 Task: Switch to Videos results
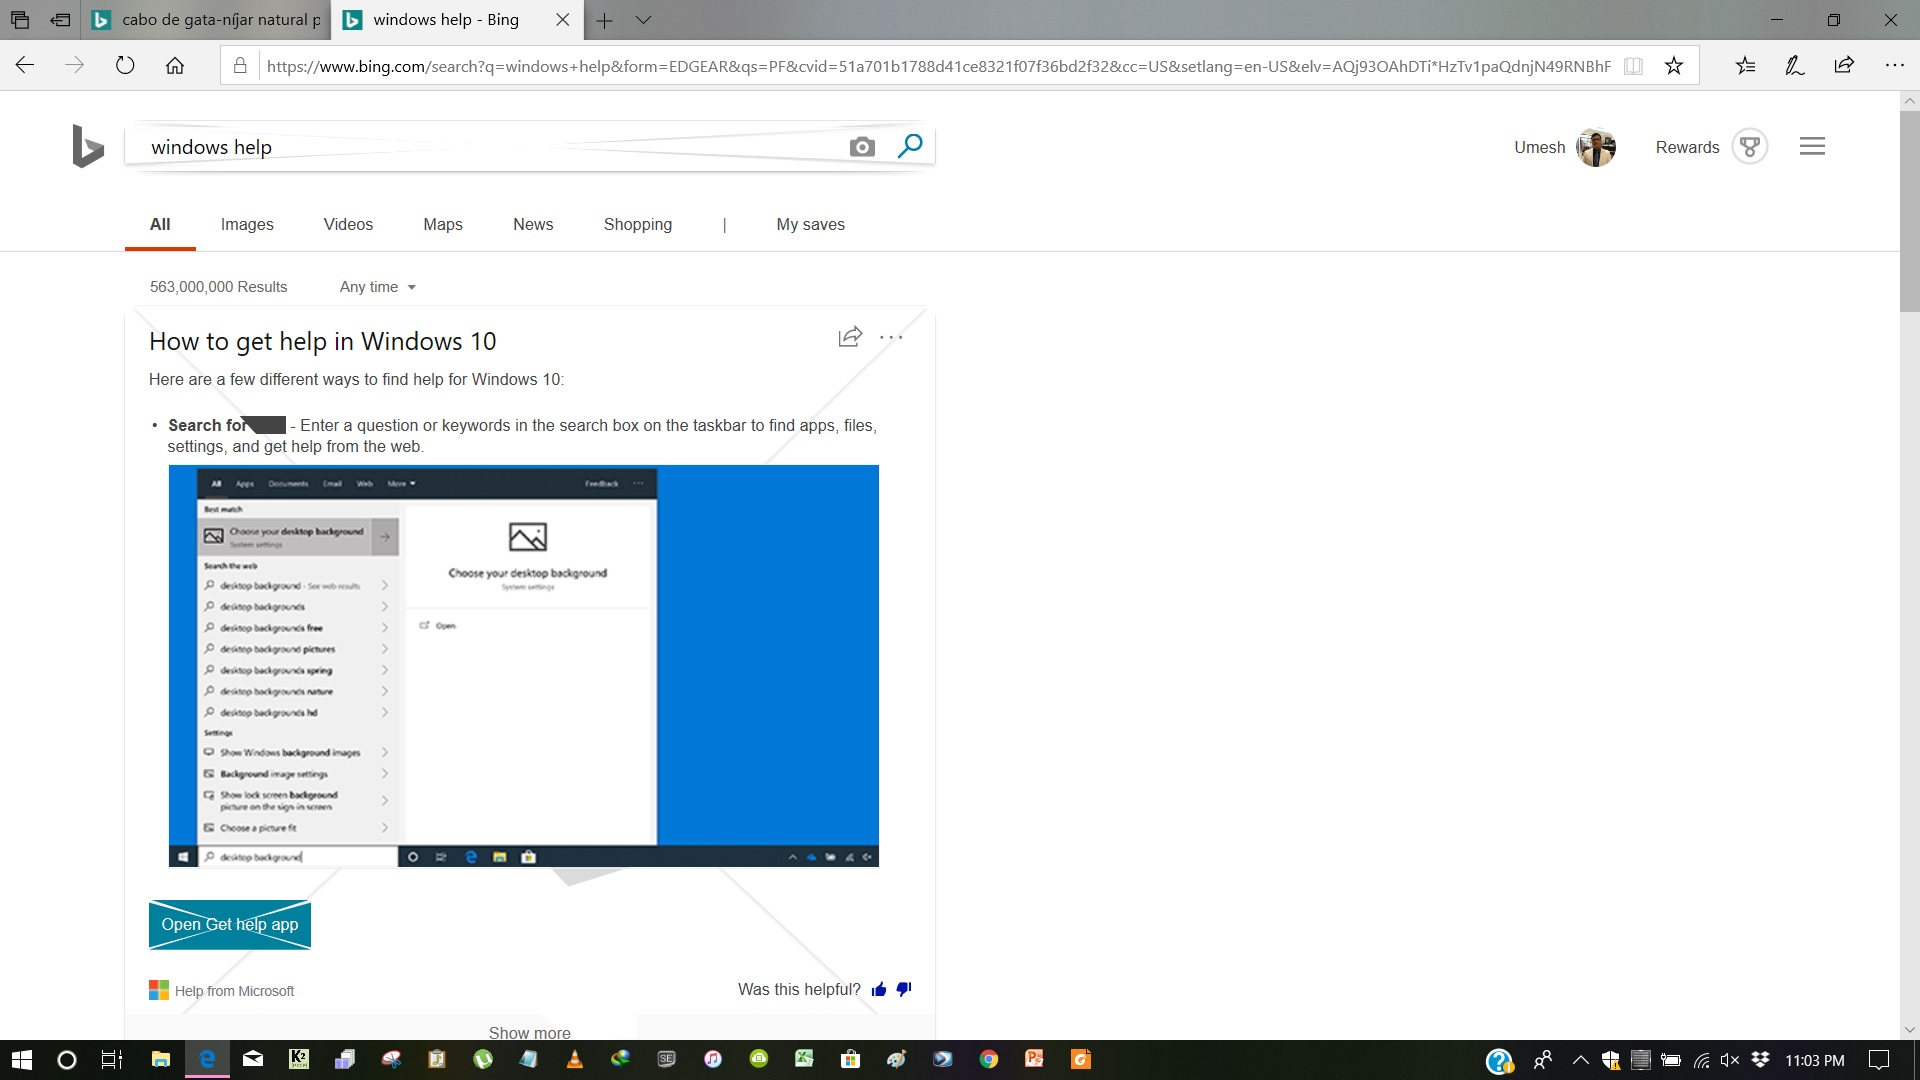click(x=348, y=225)
